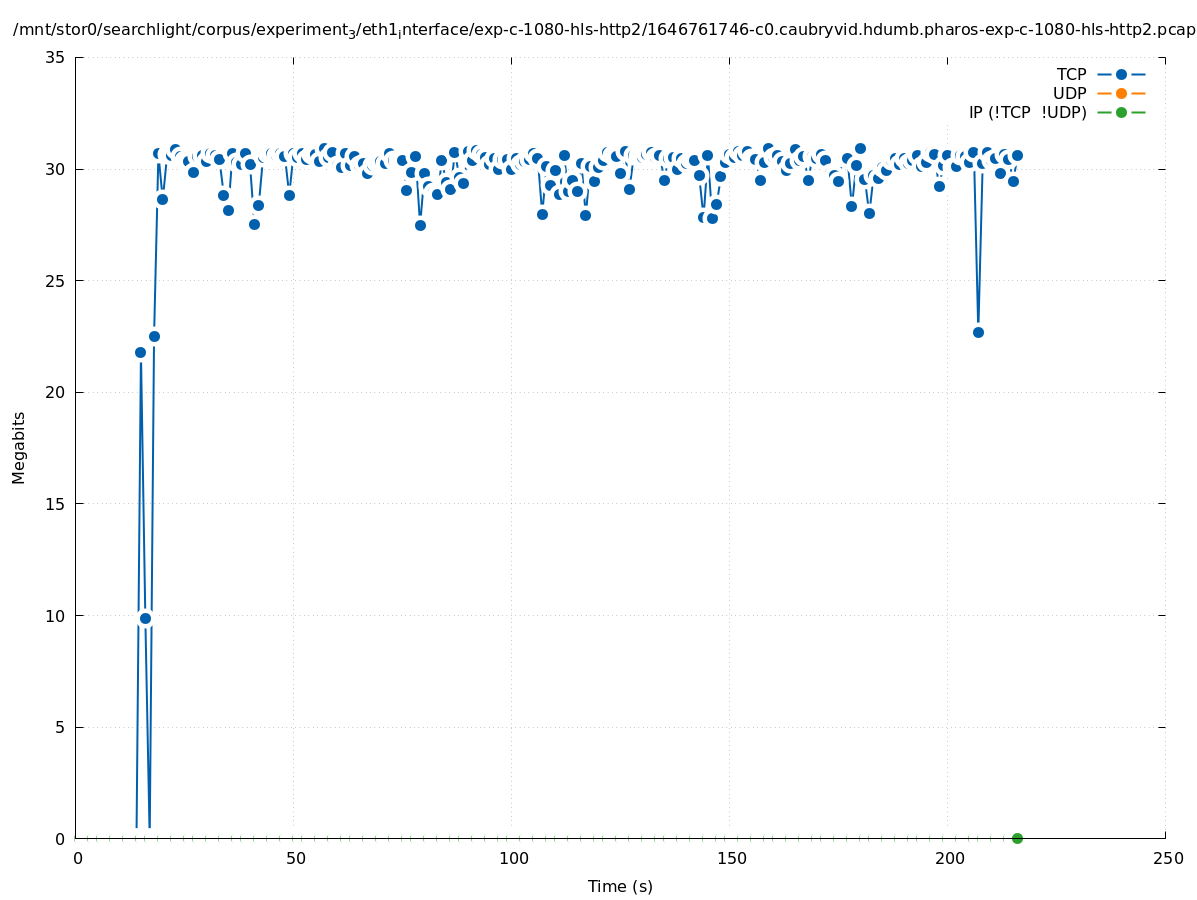Click the TCP dip point near 22.7 Megabits

tap(978, 332)
